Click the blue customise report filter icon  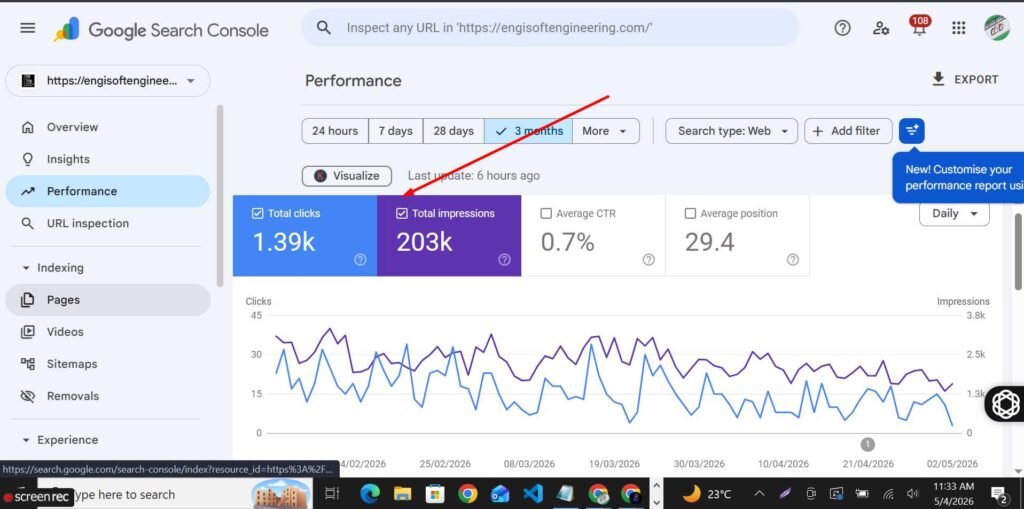912,131
